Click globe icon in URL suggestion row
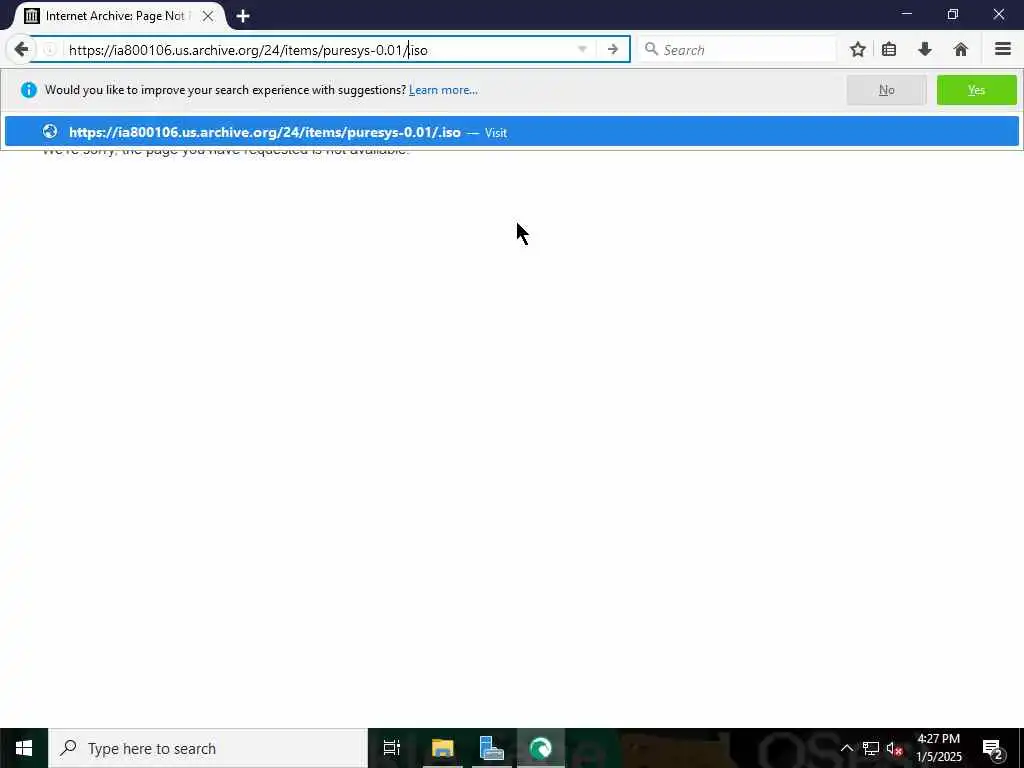1024x768 pixels. pyautogui.click(x=50, y=132)
